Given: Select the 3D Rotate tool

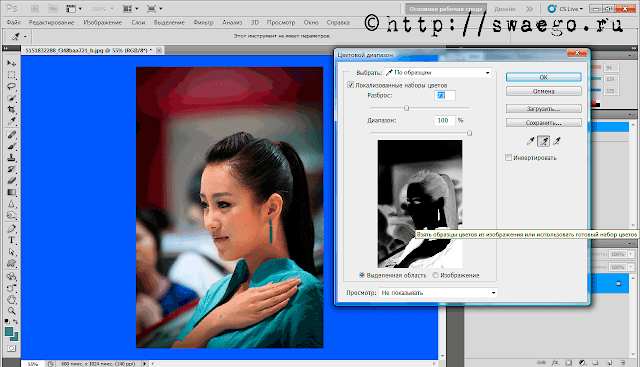Looking at the screenshot, I should tap(11, 276).
